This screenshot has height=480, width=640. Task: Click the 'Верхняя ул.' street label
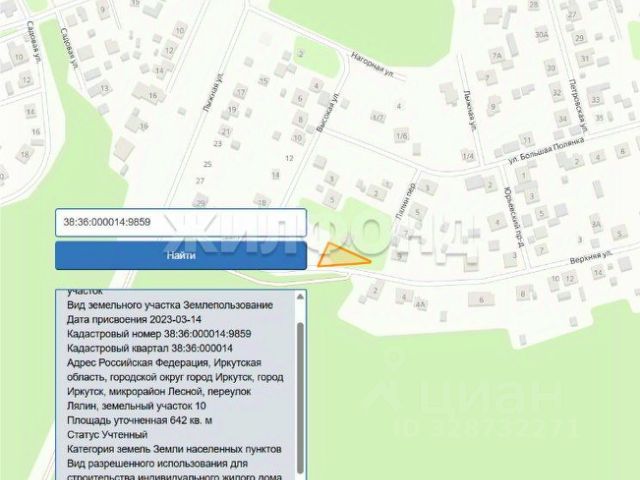point(591,257)
